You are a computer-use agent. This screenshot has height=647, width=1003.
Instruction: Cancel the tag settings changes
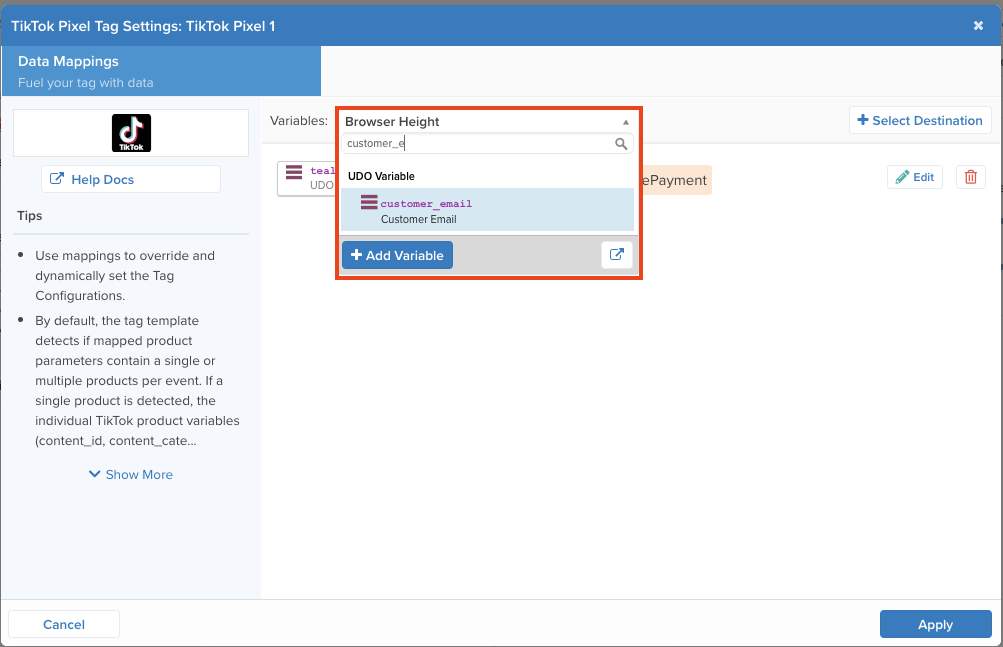[x=64, y=624]
